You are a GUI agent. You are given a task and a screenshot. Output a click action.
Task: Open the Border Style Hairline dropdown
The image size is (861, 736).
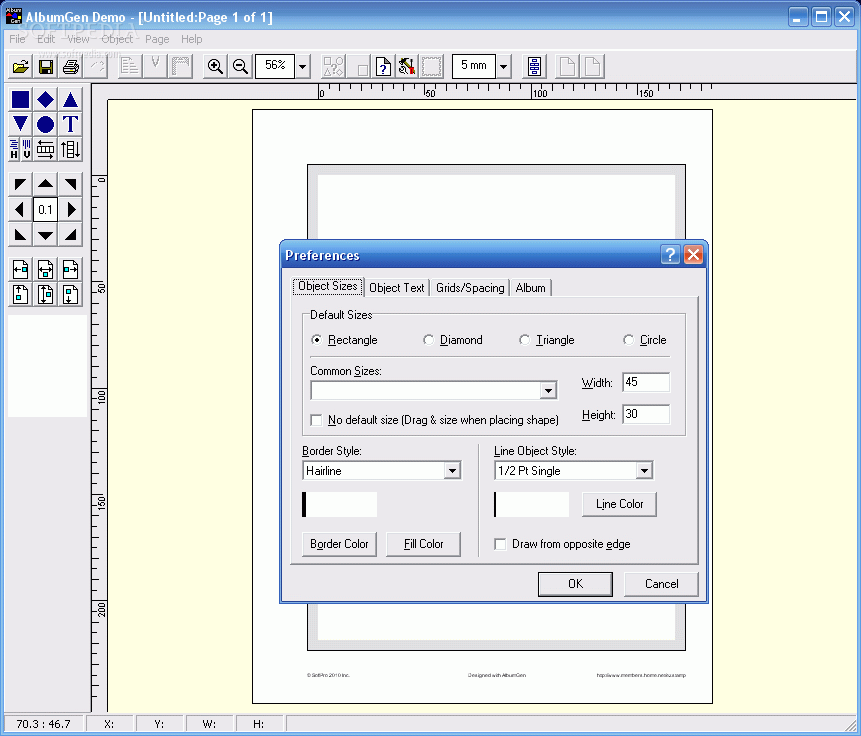point(452,471)
